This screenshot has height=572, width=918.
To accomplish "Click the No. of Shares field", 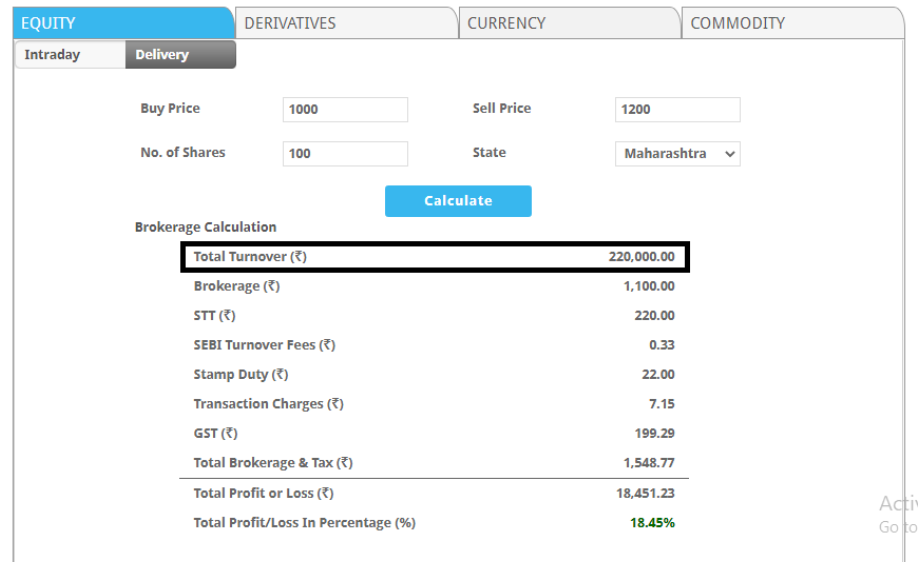I will click(345, 154).
